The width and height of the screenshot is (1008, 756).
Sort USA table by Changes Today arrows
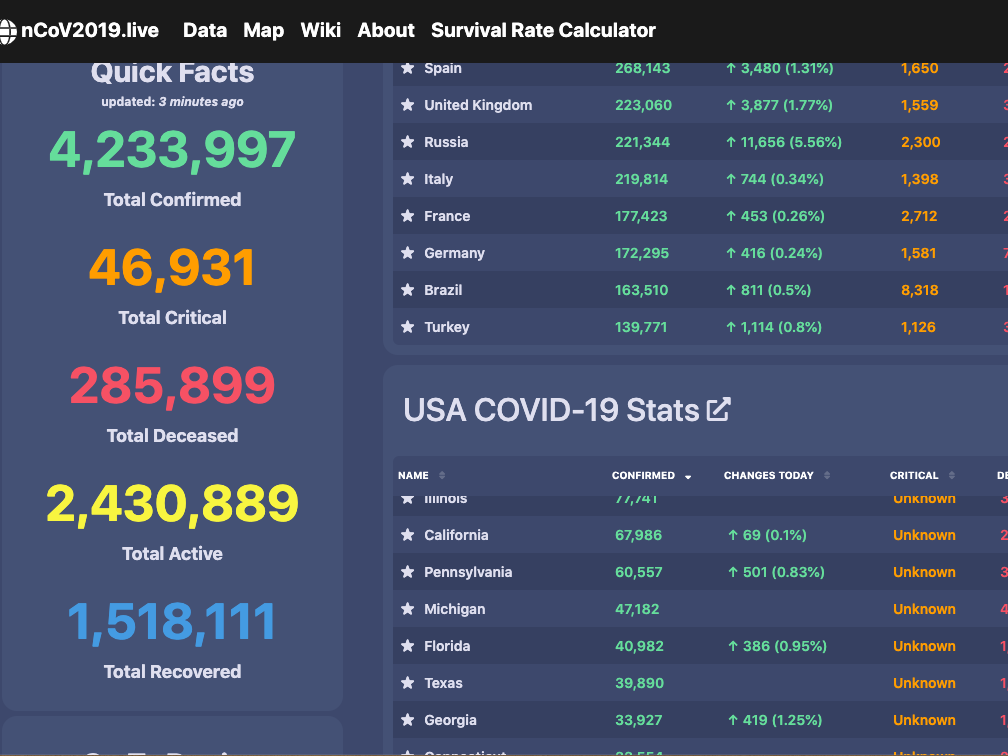tap(827, 476)
